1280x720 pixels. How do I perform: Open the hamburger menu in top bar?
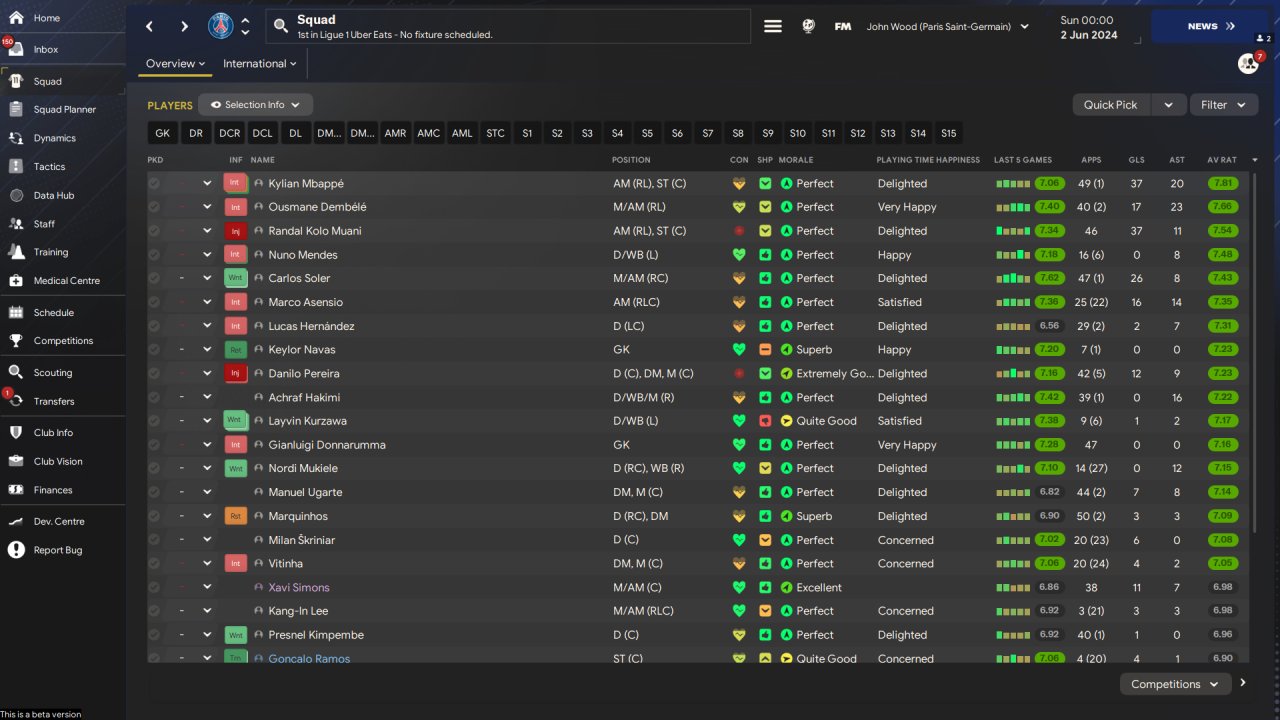point(773,27)
